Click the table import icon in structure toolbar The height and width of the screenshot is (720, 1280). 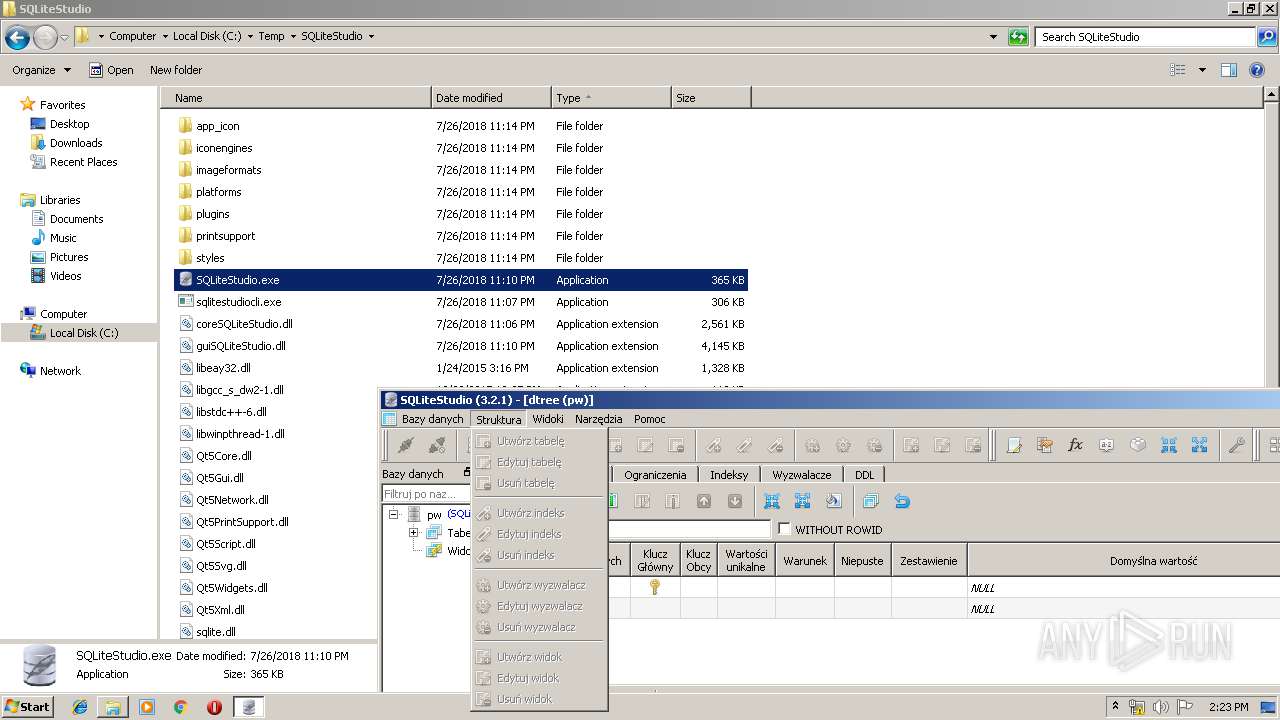point(771,501)
